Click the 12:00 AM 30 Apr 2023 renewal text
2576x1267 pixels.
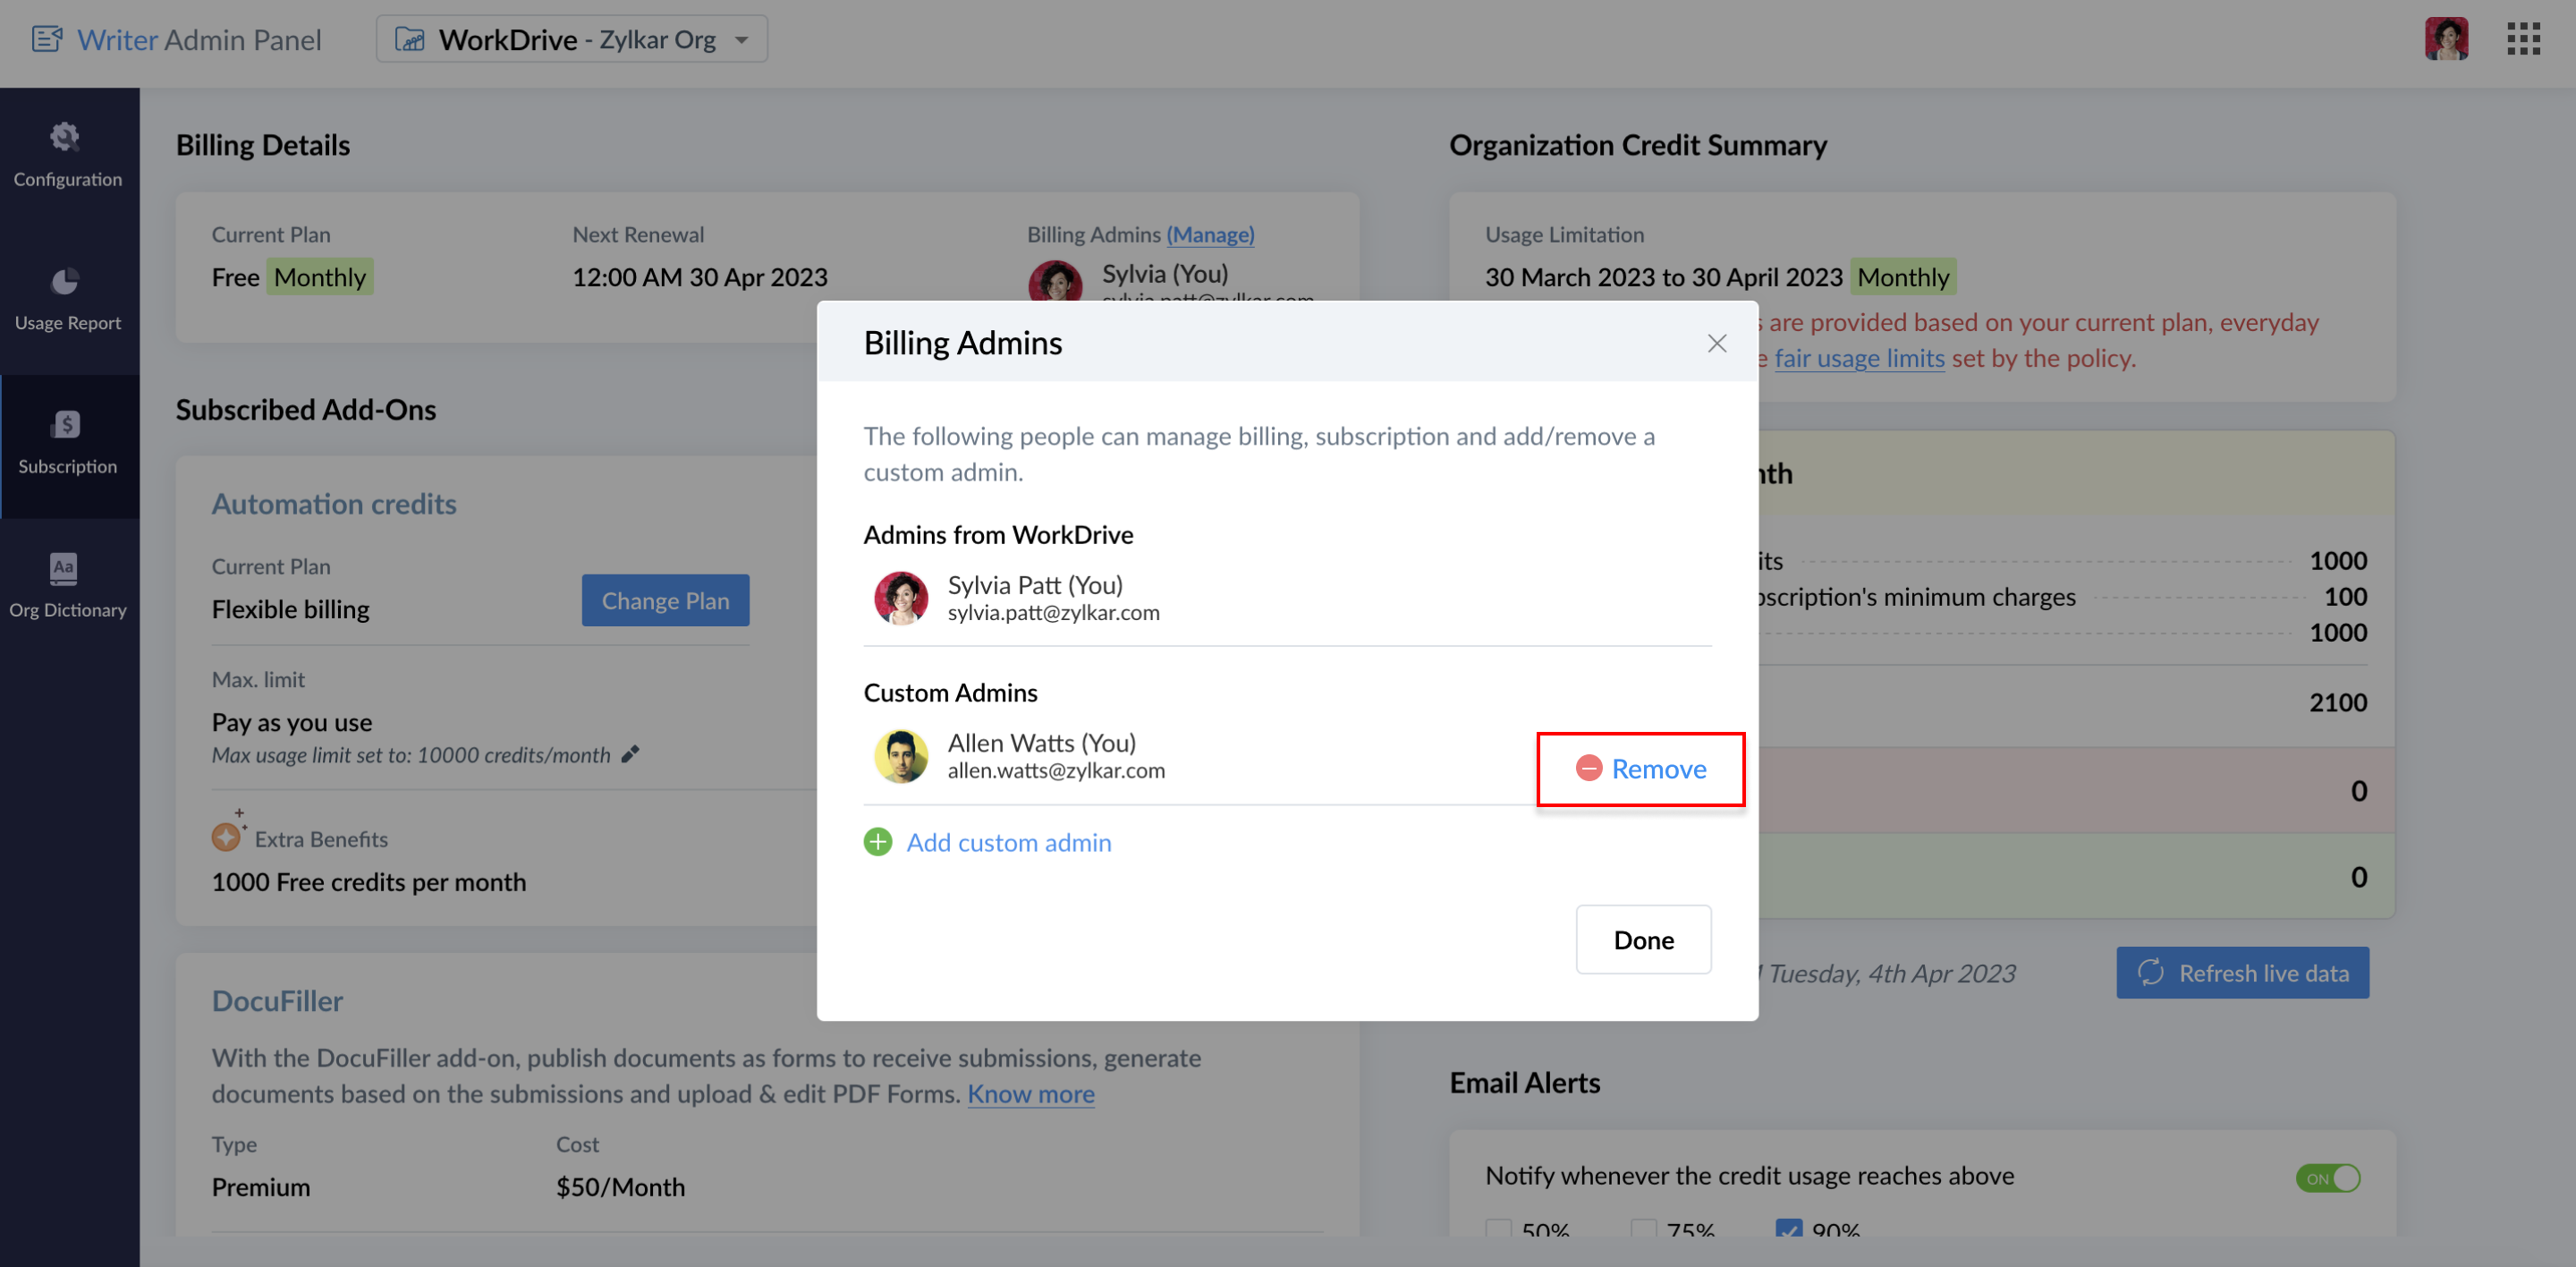tap(700, 277)
